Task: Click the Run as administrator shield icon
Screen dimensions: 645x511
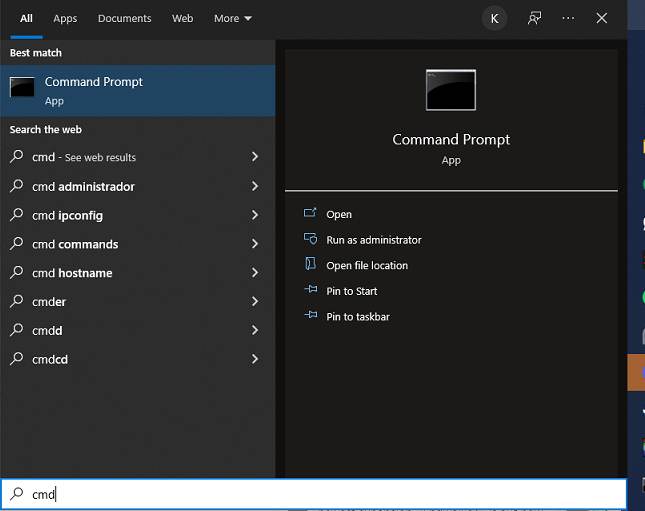Action: pos(309,239)
